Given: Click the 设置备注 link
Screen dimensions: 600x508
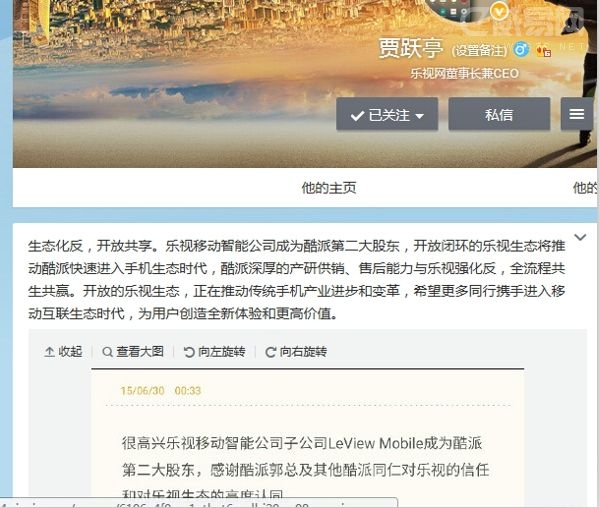Looking at the screenshot, I should (479, 50).
